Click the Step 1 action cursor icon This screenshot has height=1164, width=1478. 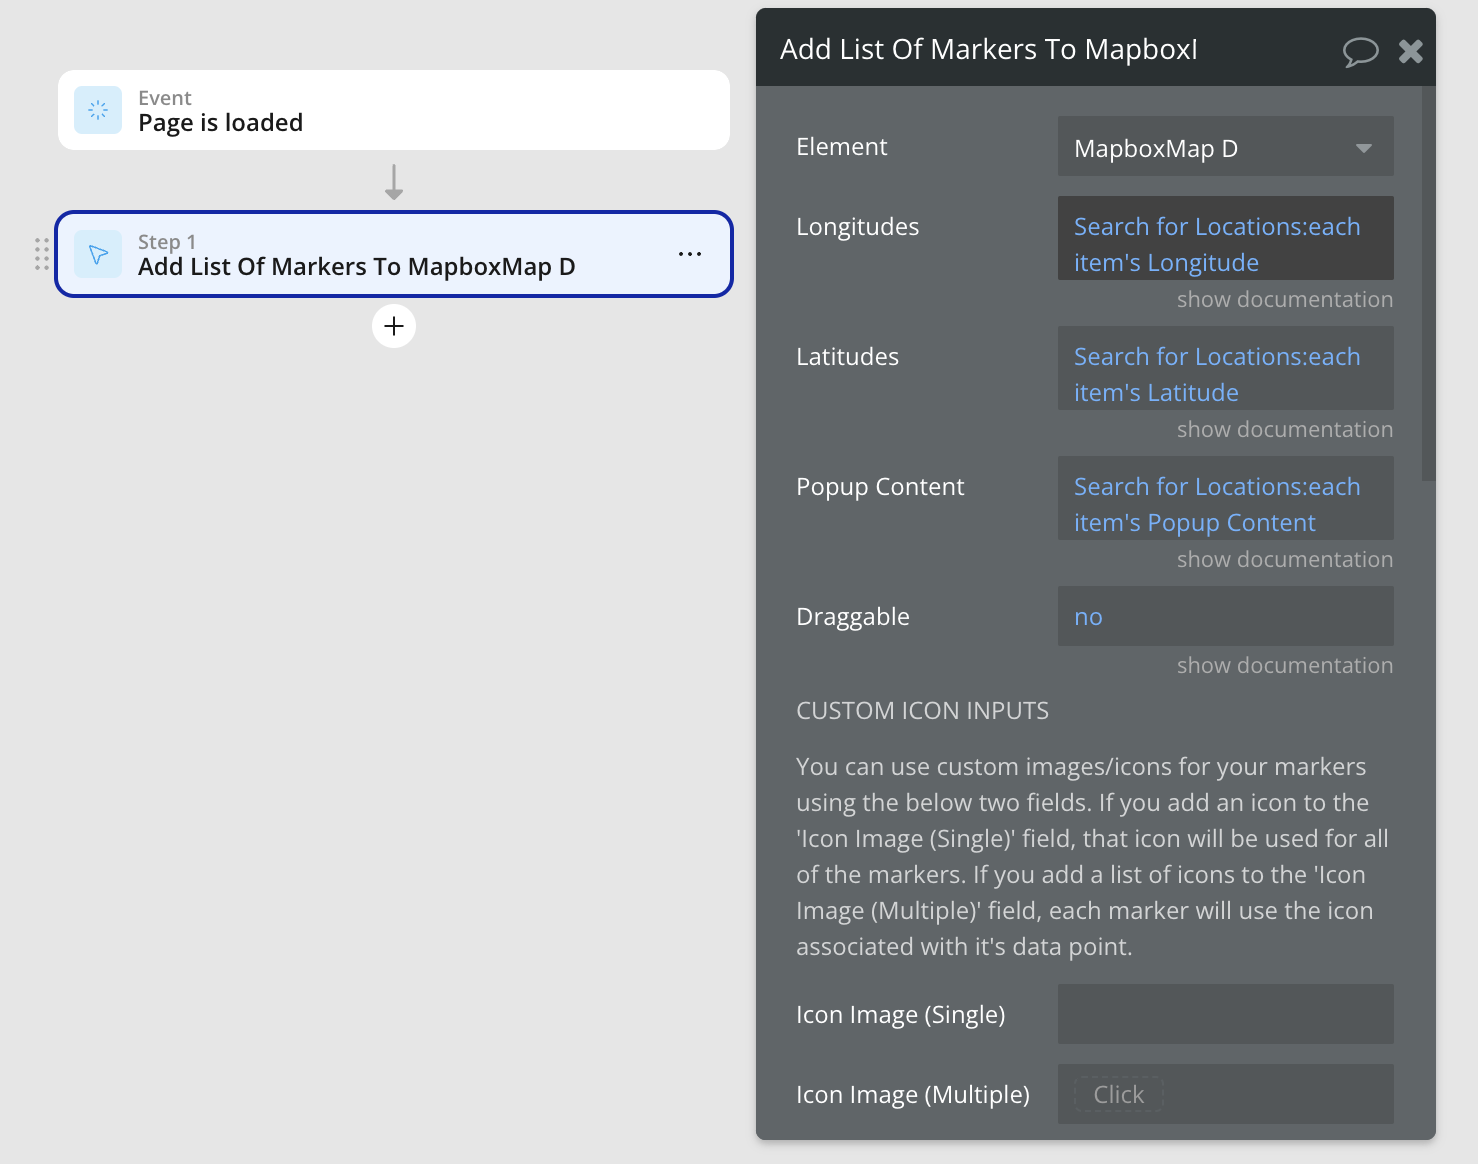tap(98, 254)
